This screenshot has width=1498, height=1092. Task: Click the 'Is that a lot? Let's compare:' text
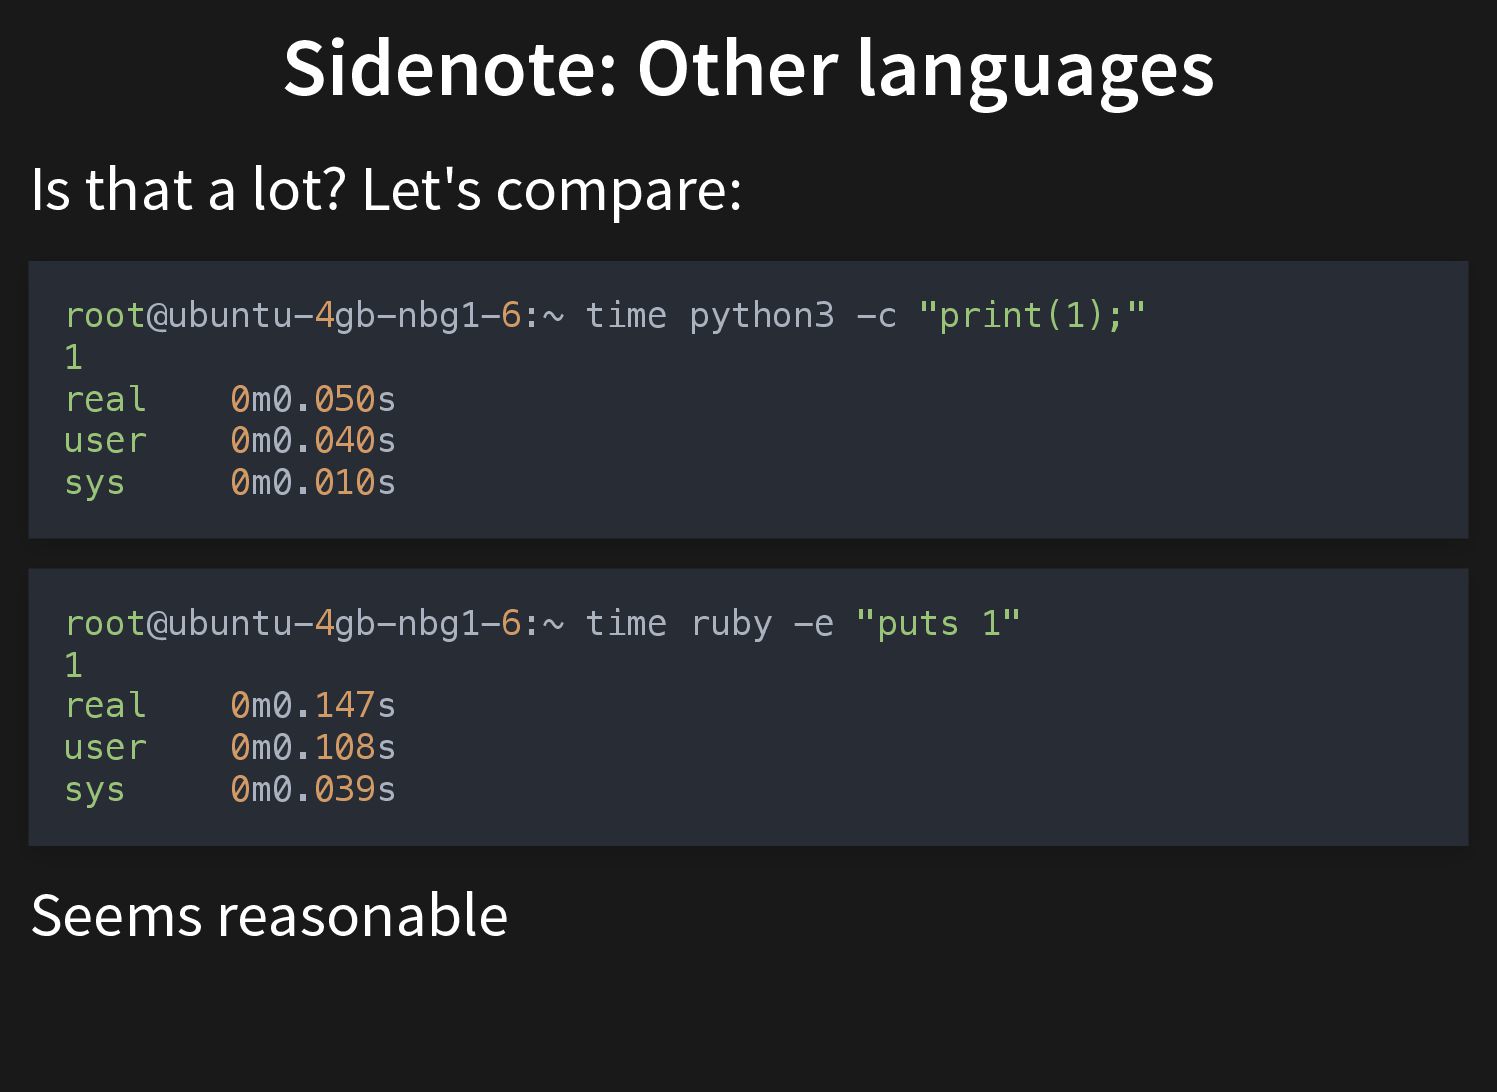[386, 189]
